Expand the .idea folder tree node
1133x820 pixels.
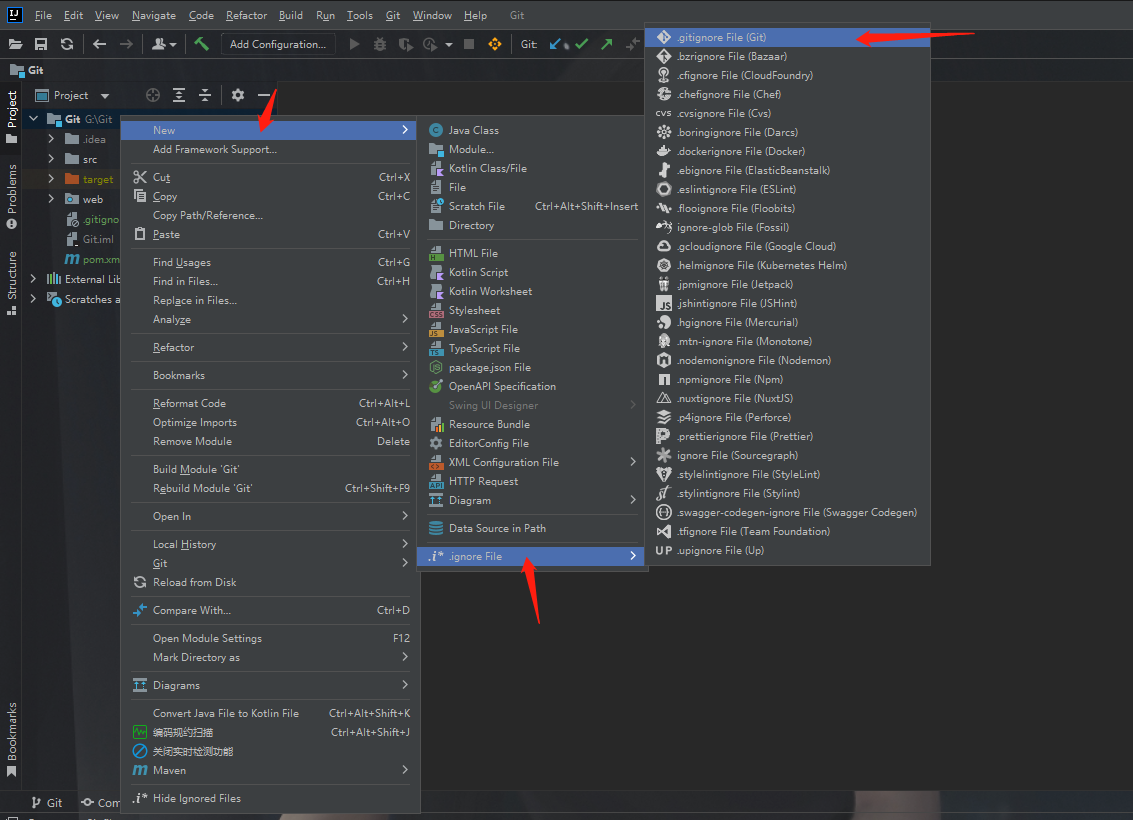coord(51,139)
